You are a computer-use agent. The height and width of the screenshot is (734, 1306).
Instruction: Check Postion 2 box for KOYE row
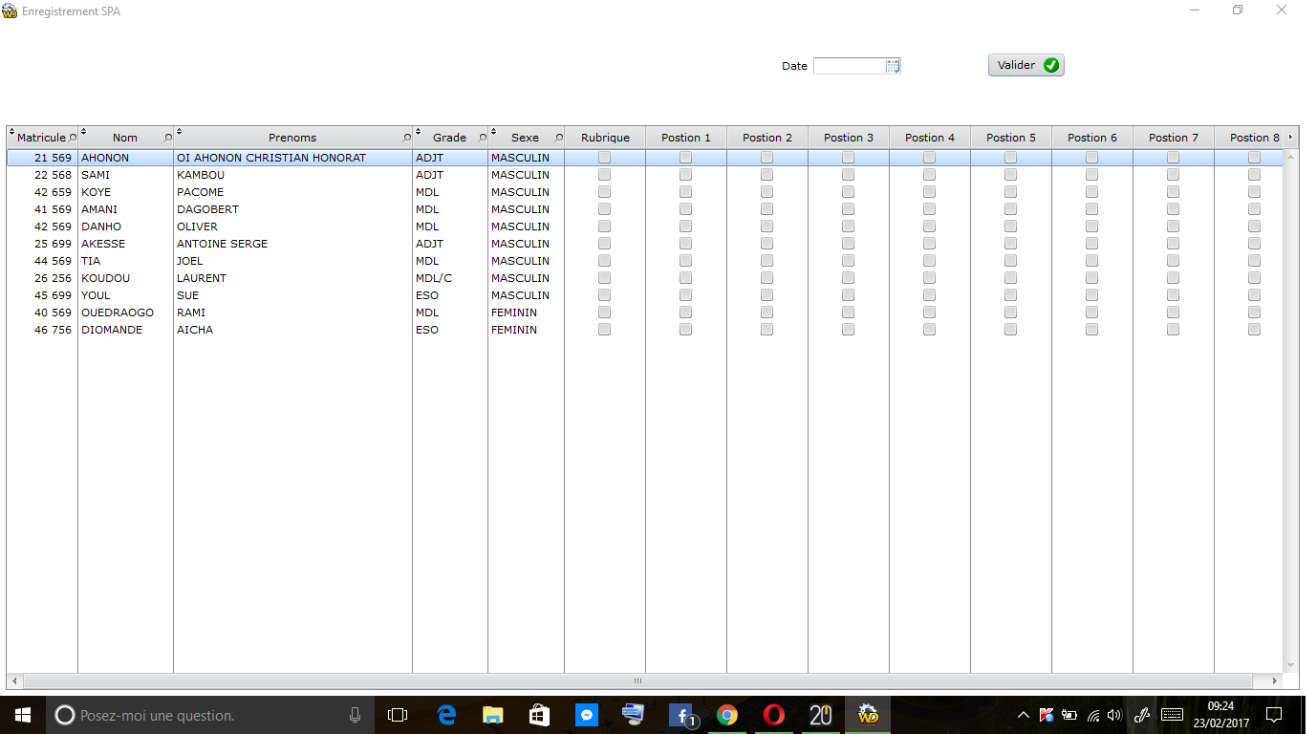coord(767,192)
